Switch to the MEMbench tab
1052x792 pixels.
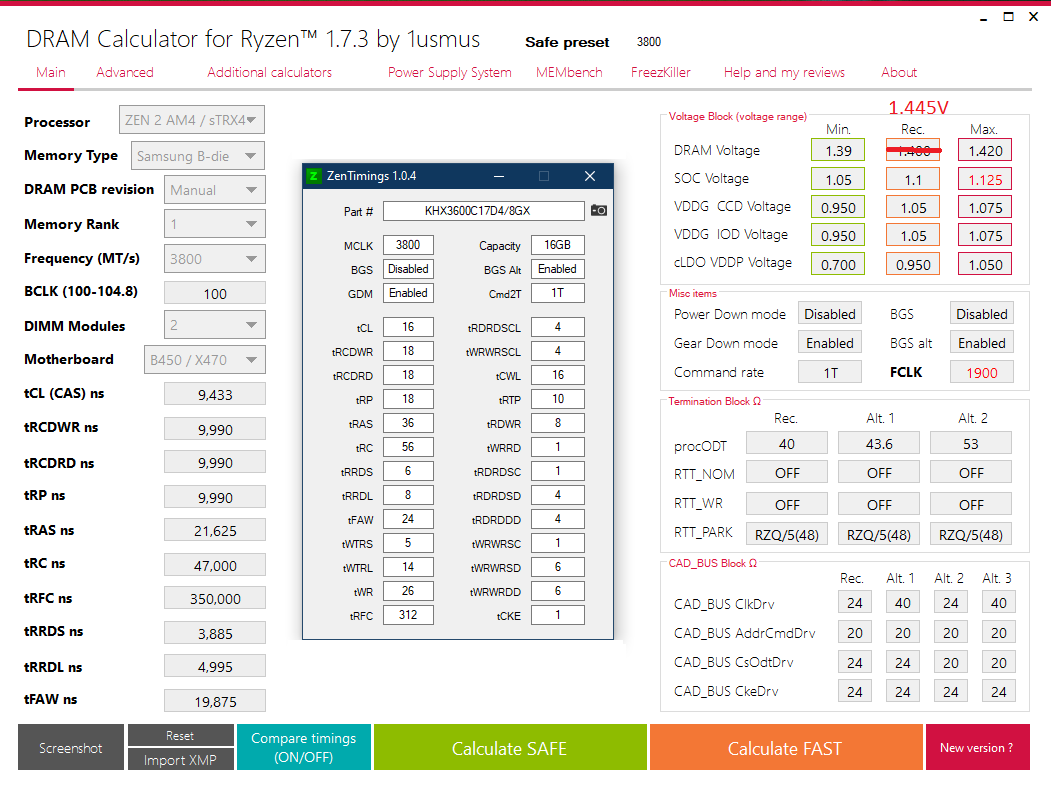pos(569,72)
